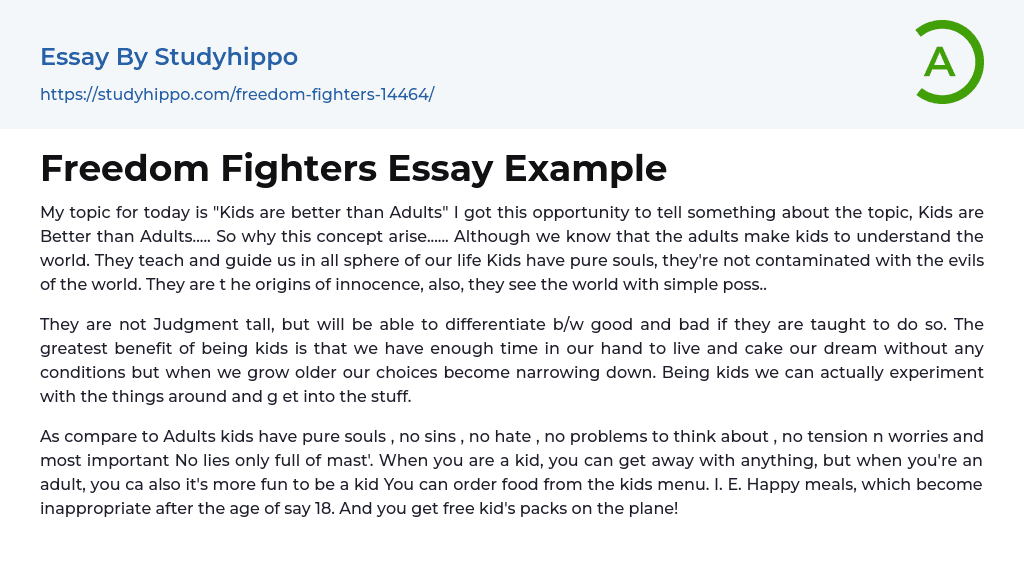Click the paragraph beginning "My topic for today"
Viewport: 1024px width, 577px height.
pyautogui.click(x=512, y=248)
